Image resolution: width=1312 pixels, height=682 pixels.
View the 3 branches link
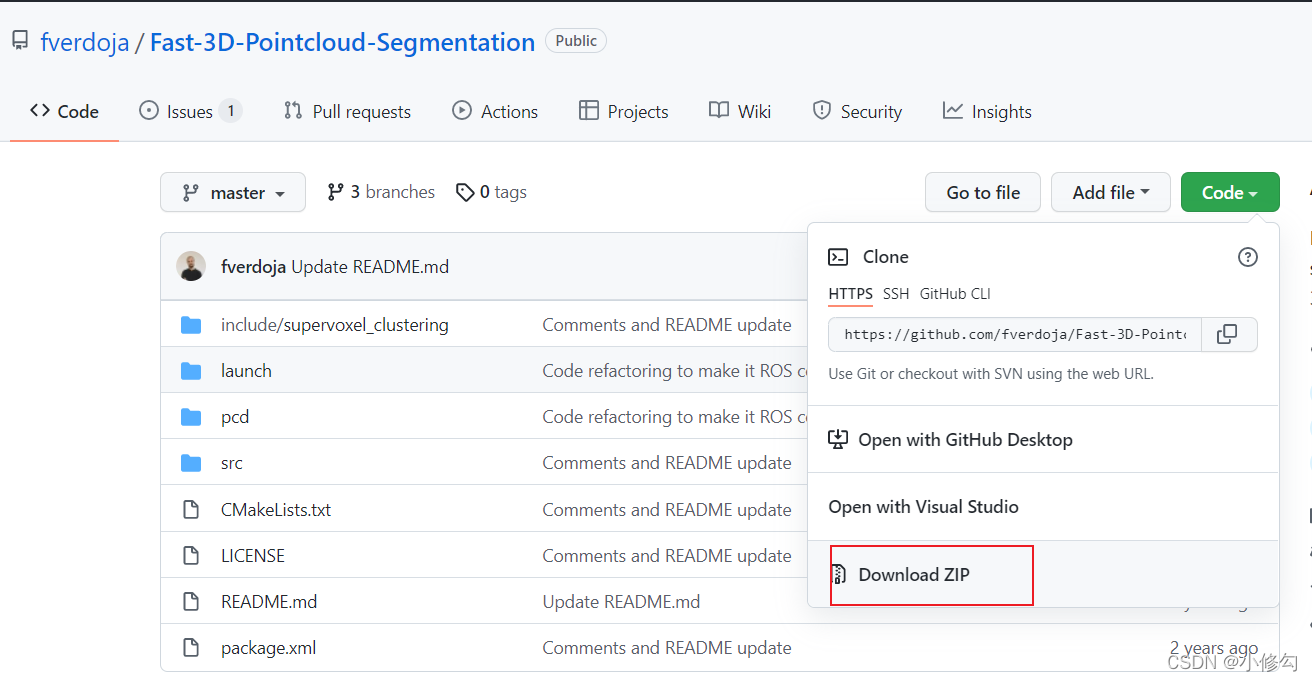point(381,192)
